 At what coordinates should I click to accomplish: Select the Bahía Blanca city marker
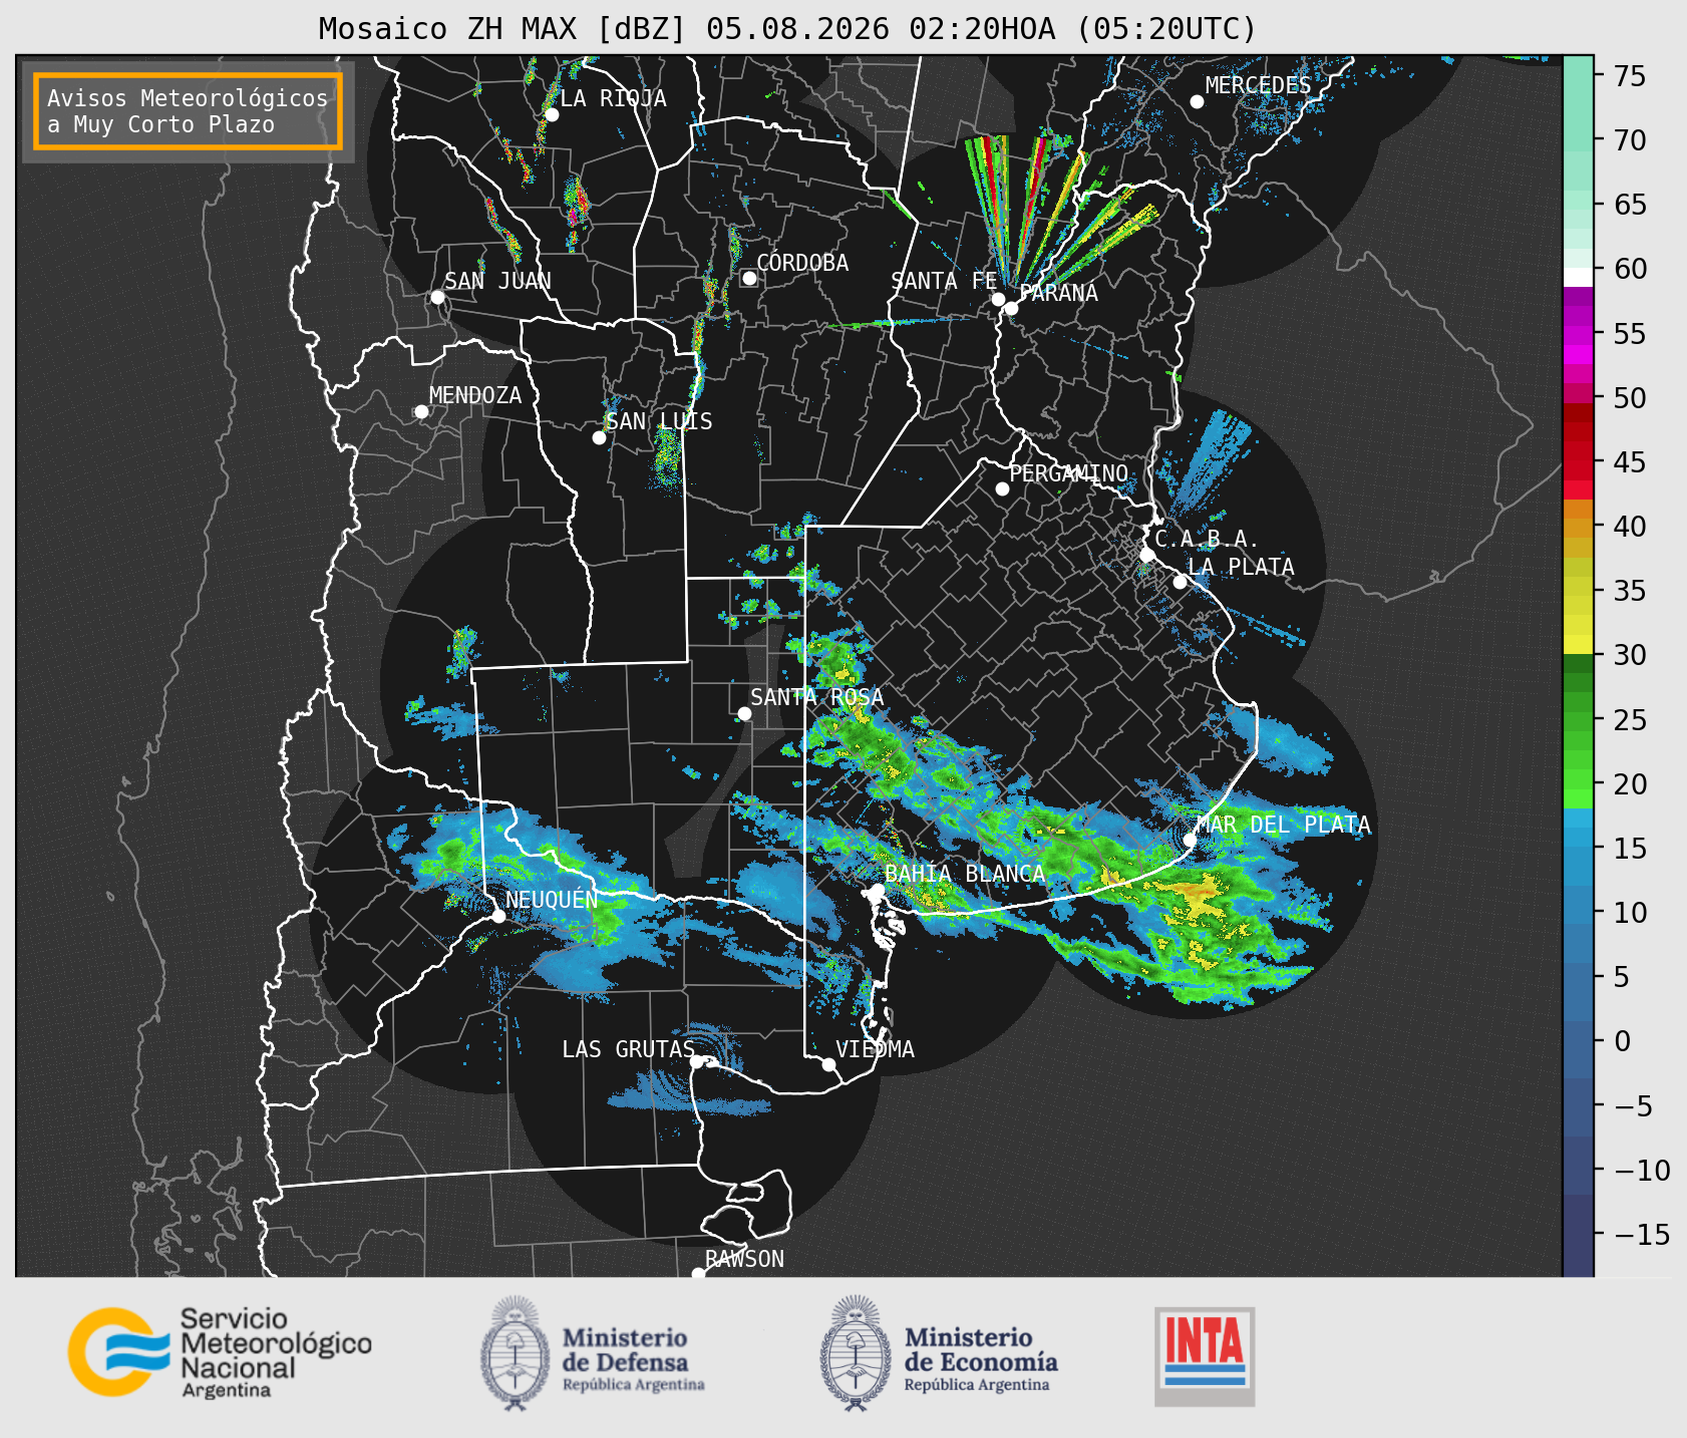pos(877,890)
